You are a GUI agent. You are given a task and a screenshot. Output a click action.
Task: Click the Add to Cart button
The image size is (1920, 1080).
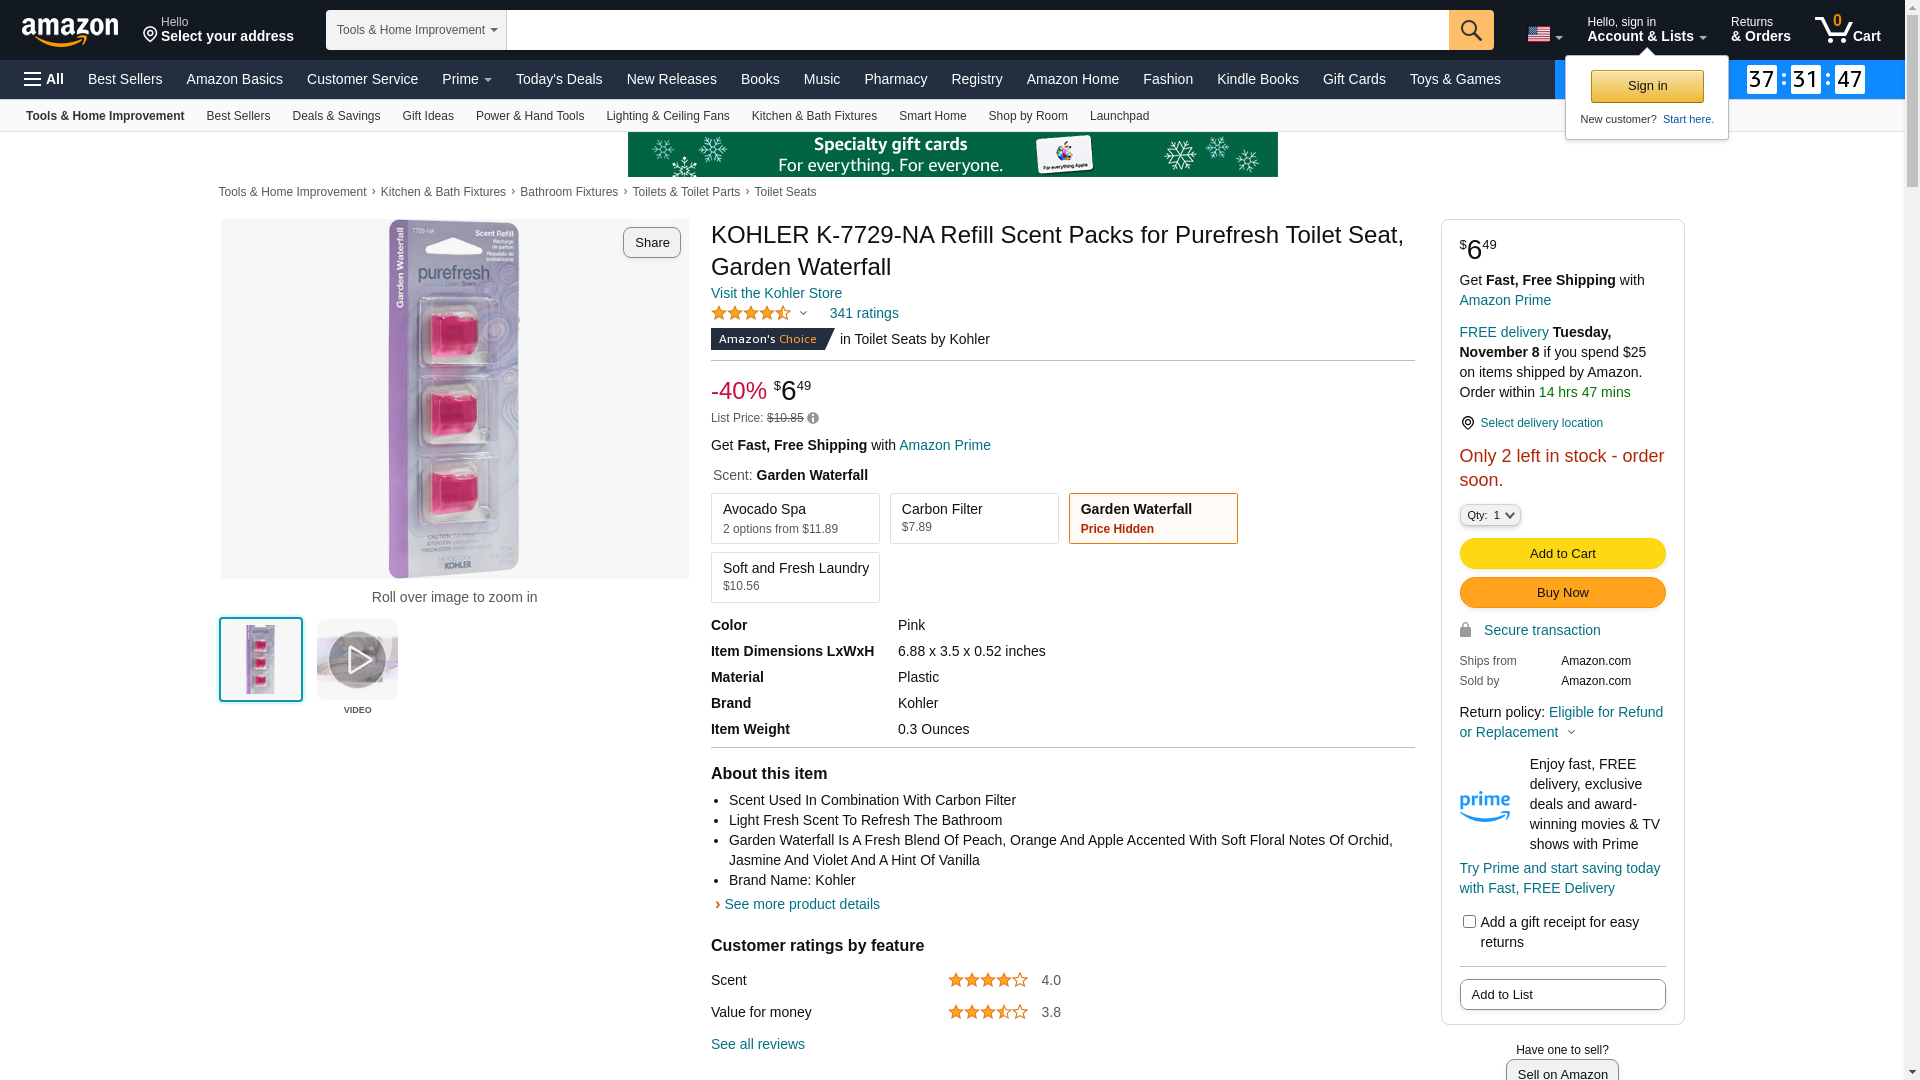click(x=1562, y=554)
